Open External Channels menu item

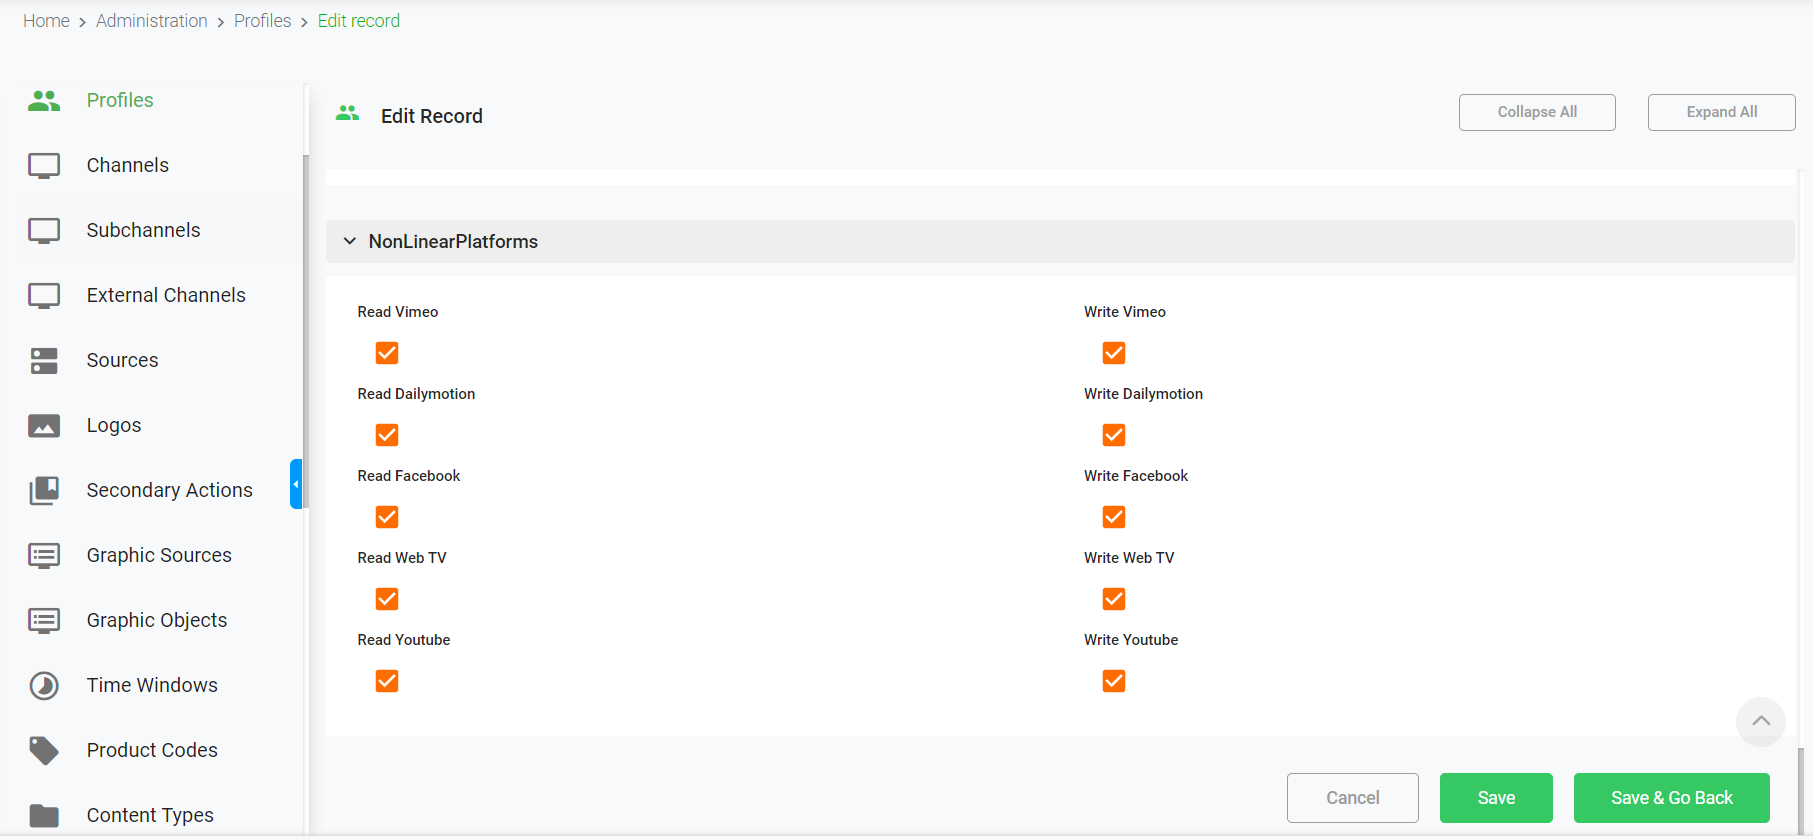point(166,295)
